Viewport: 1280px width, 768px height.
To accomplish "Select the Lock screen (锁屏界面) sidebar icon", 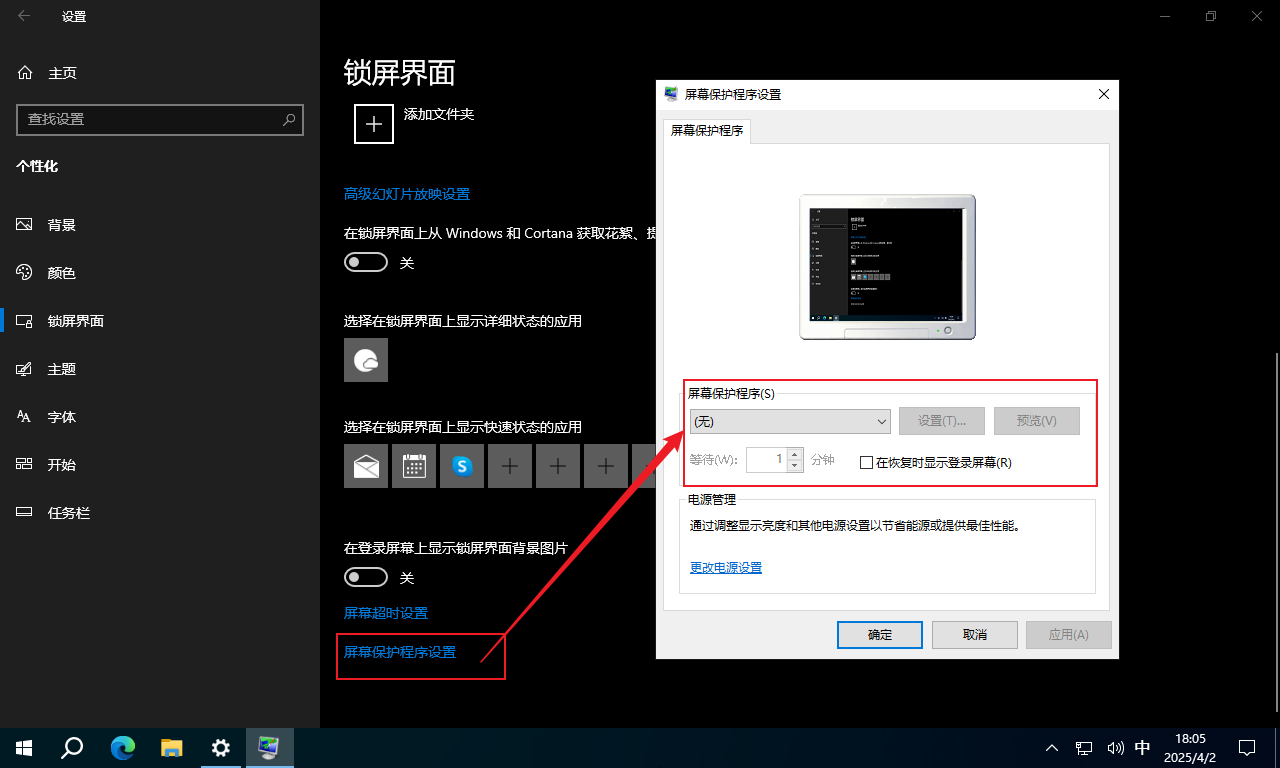I will 25,321.
